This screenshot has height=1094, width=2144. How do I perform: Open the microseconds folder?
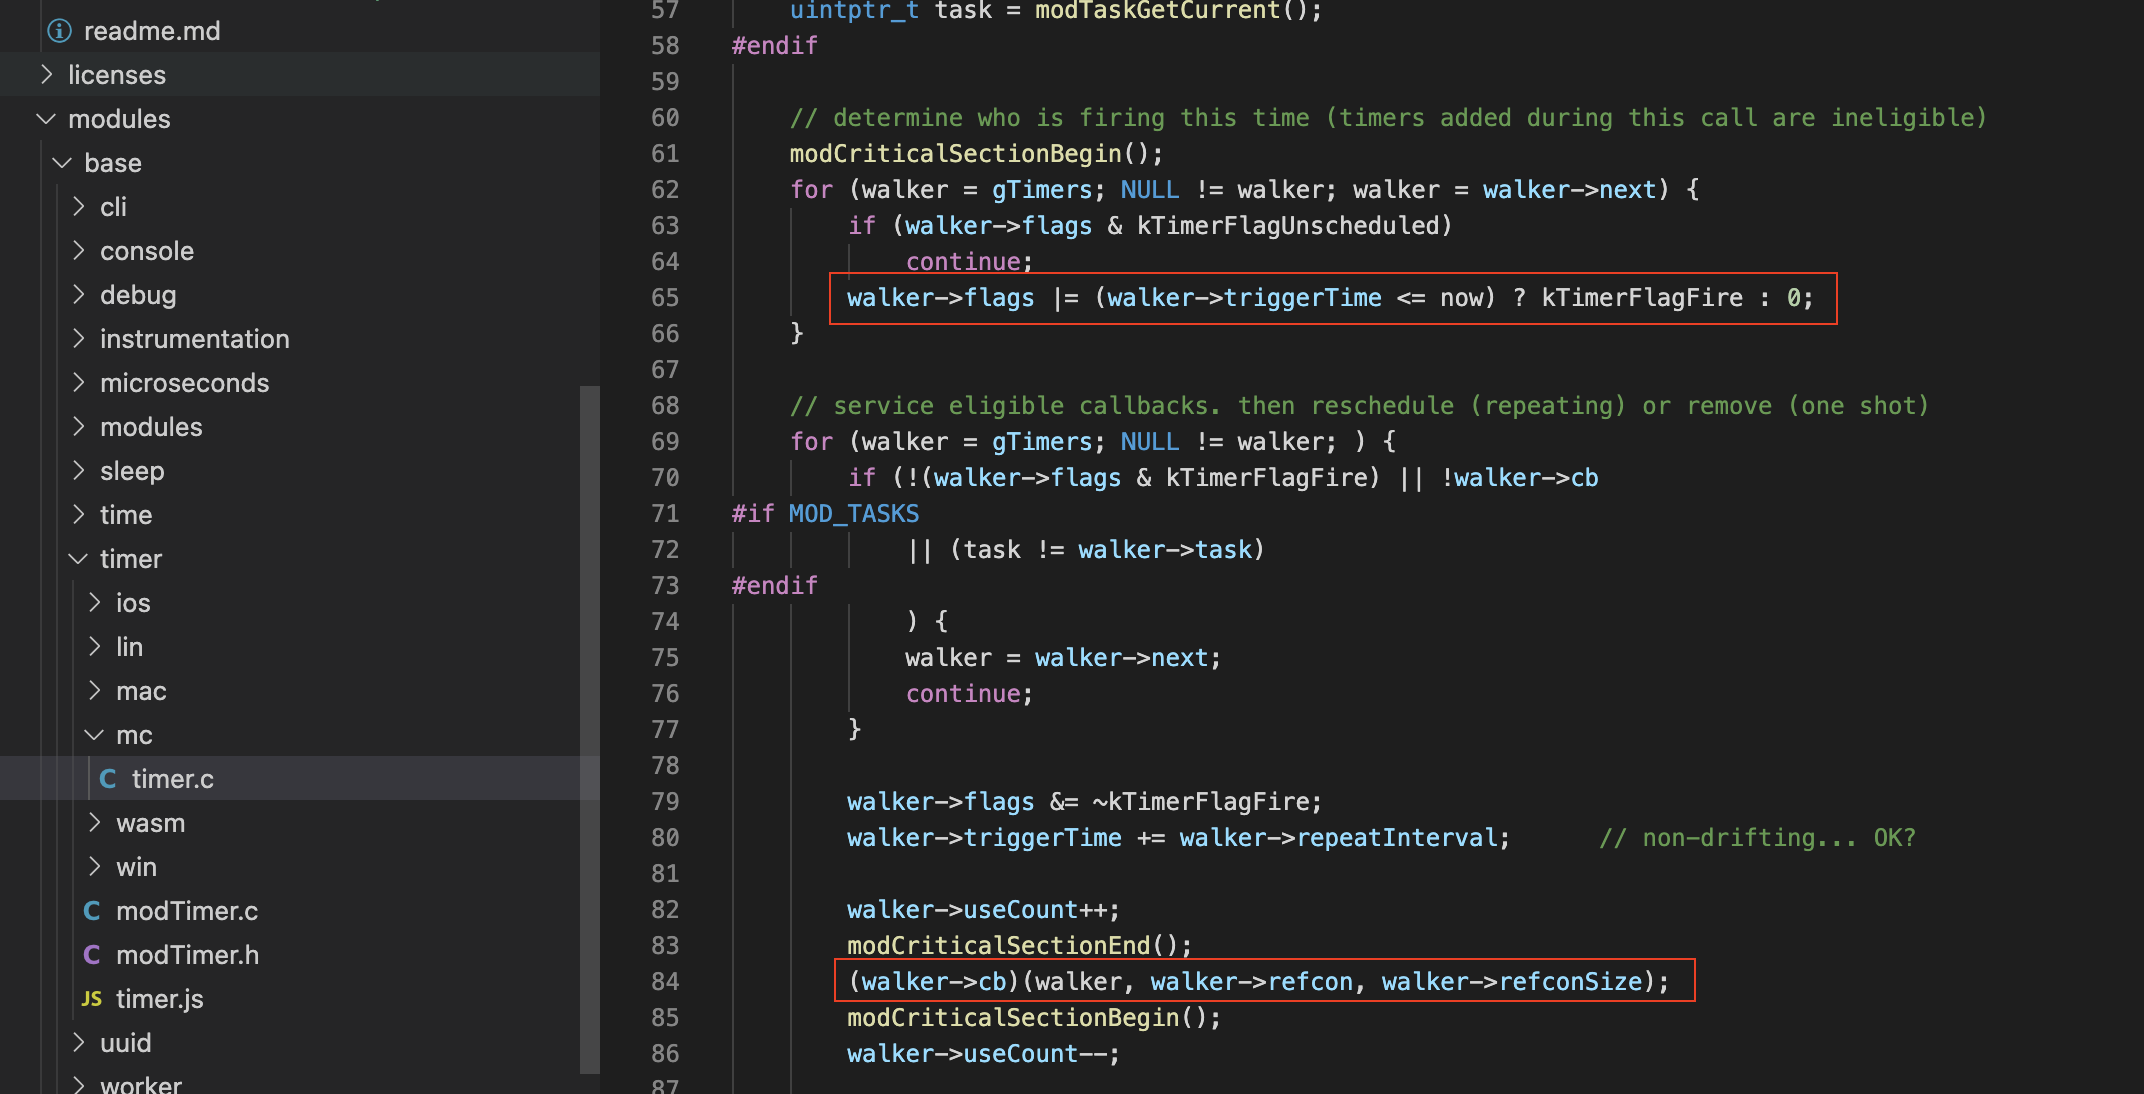[184, 383]
